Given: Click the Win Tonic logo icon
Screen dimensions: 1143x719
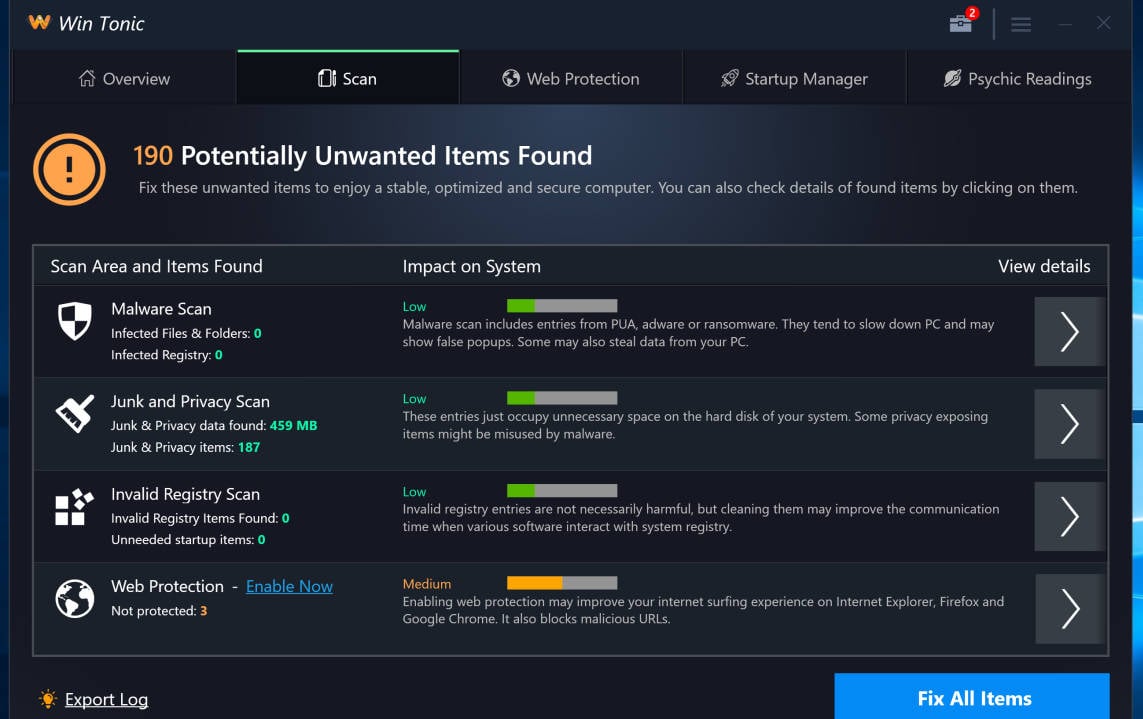Looking at the screenshot, I should point(39,23).
